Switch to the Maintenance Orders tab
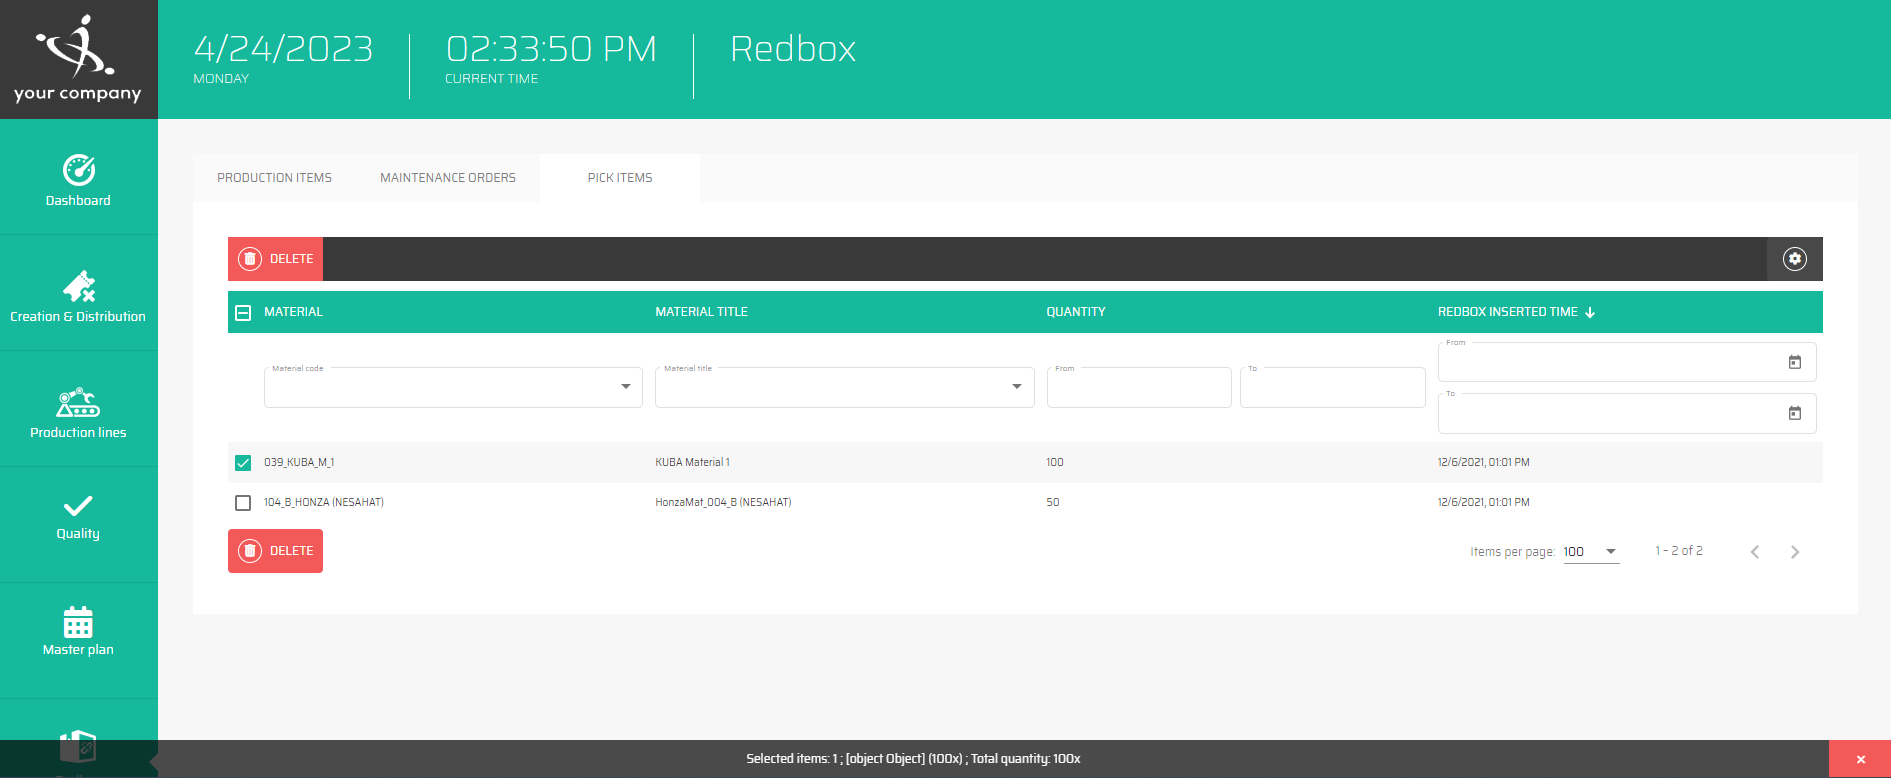The image size is (1891, 778). coord(447,178)
